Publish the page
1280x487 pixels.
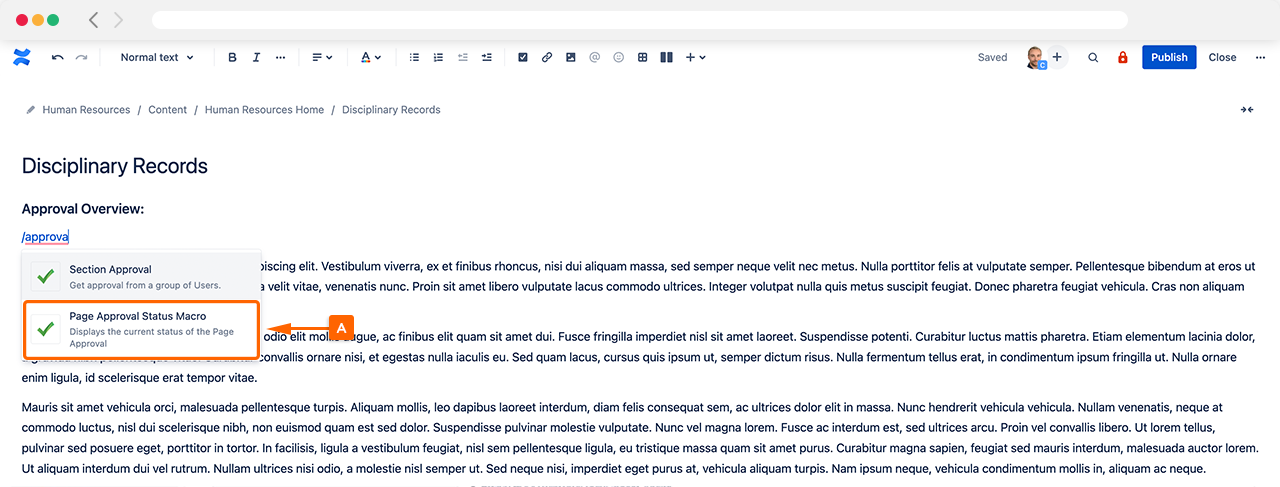[x=1169, y=57]
